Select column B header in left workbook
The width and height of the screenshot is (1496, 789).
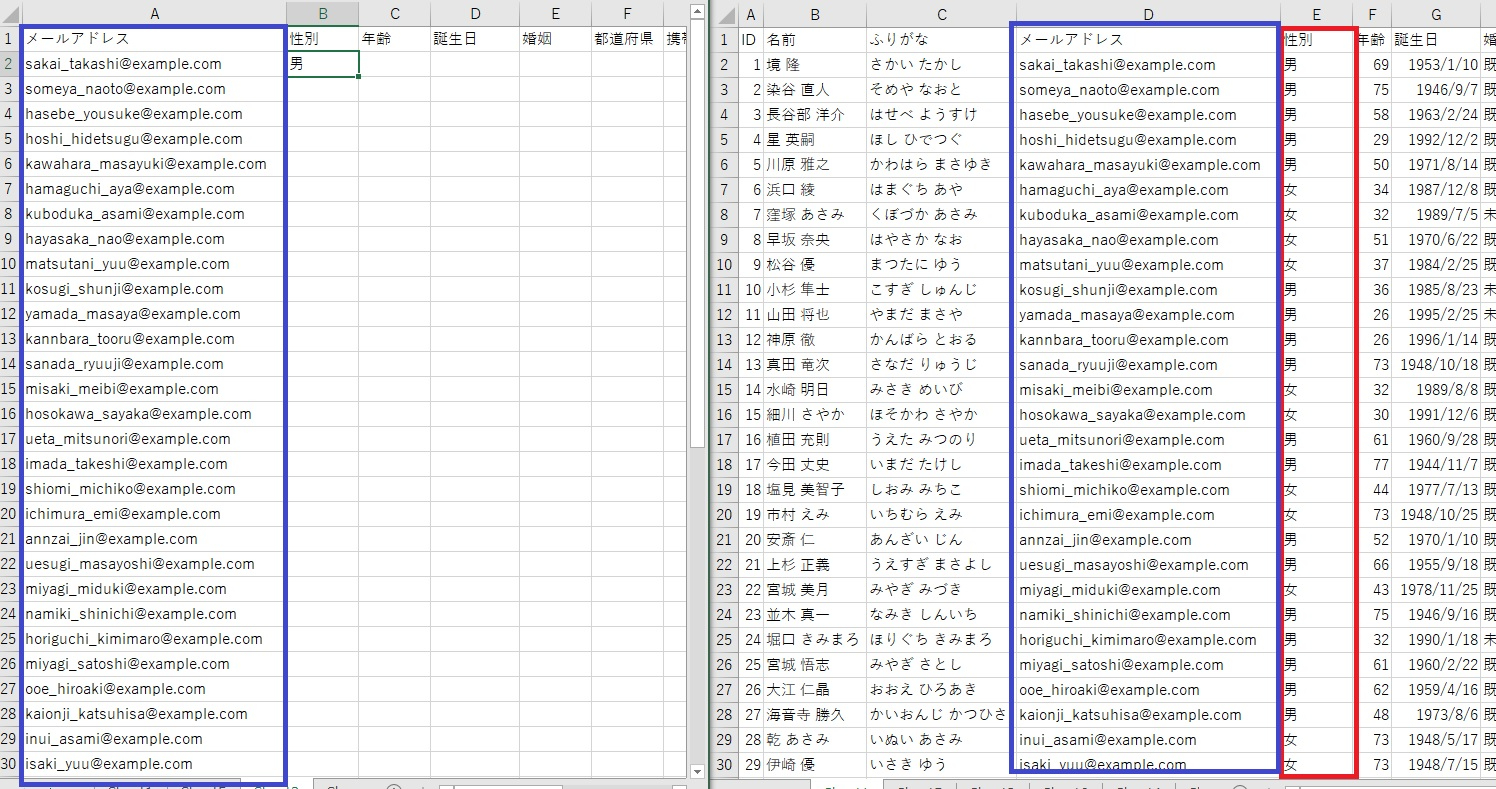[323, 14]
